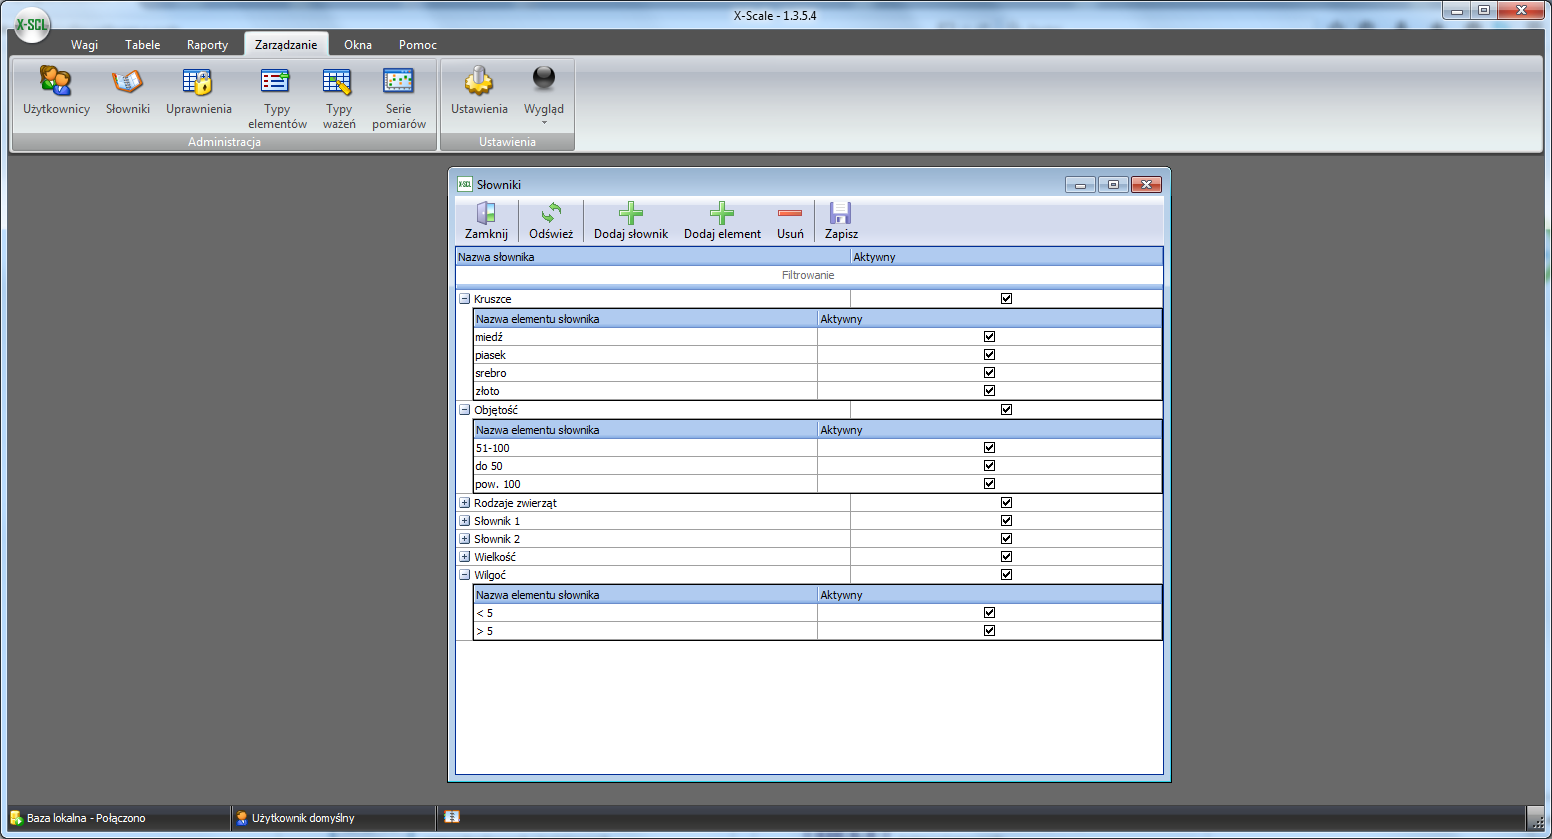Expand the Rodzaje zwierząt dictionary
Screen dimensions: 1552x839
click(x=464, y=503)
